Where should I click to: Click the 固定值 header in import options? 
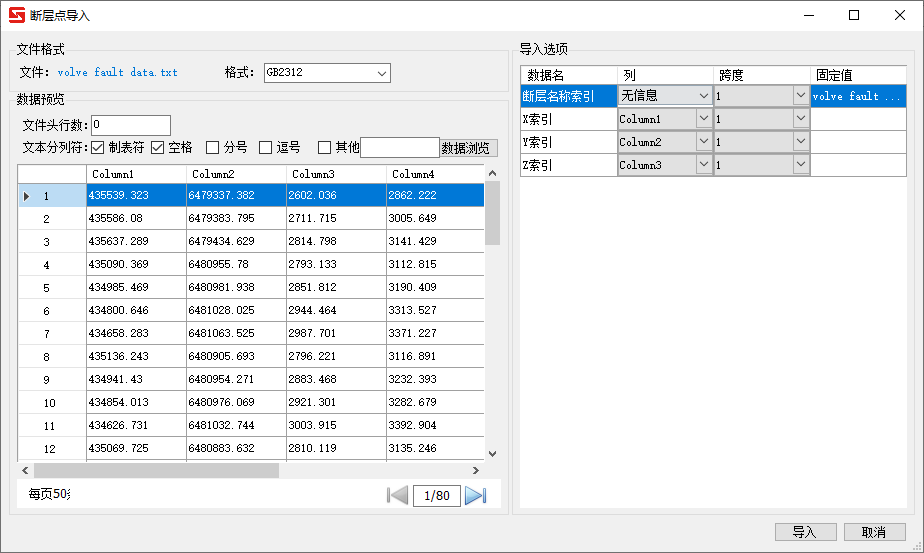click(x=859, y=75)
